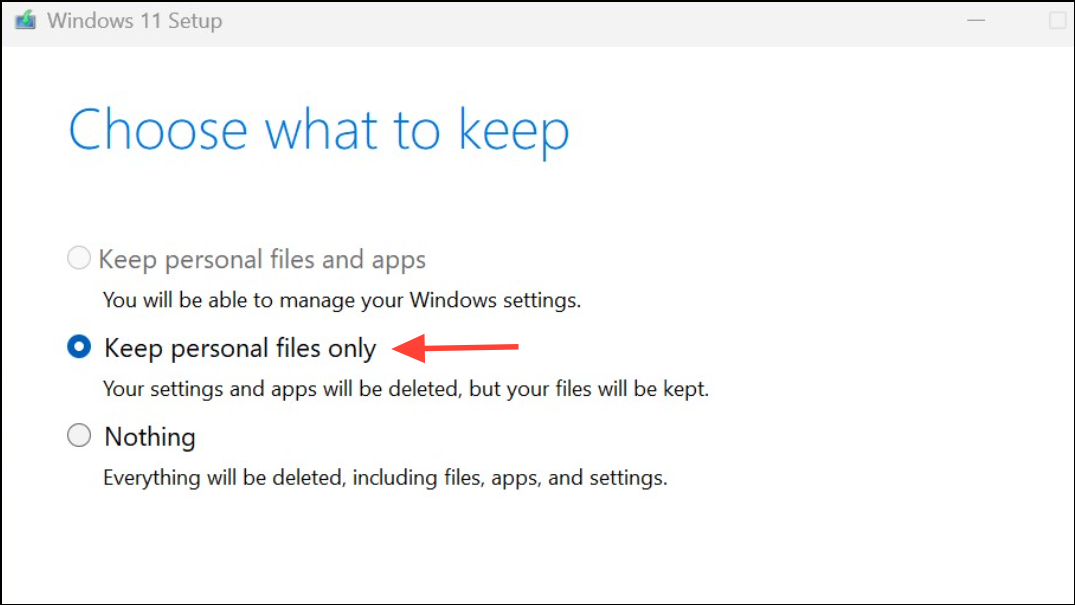Click "including files, apps, and settings" text

[509, 477]
